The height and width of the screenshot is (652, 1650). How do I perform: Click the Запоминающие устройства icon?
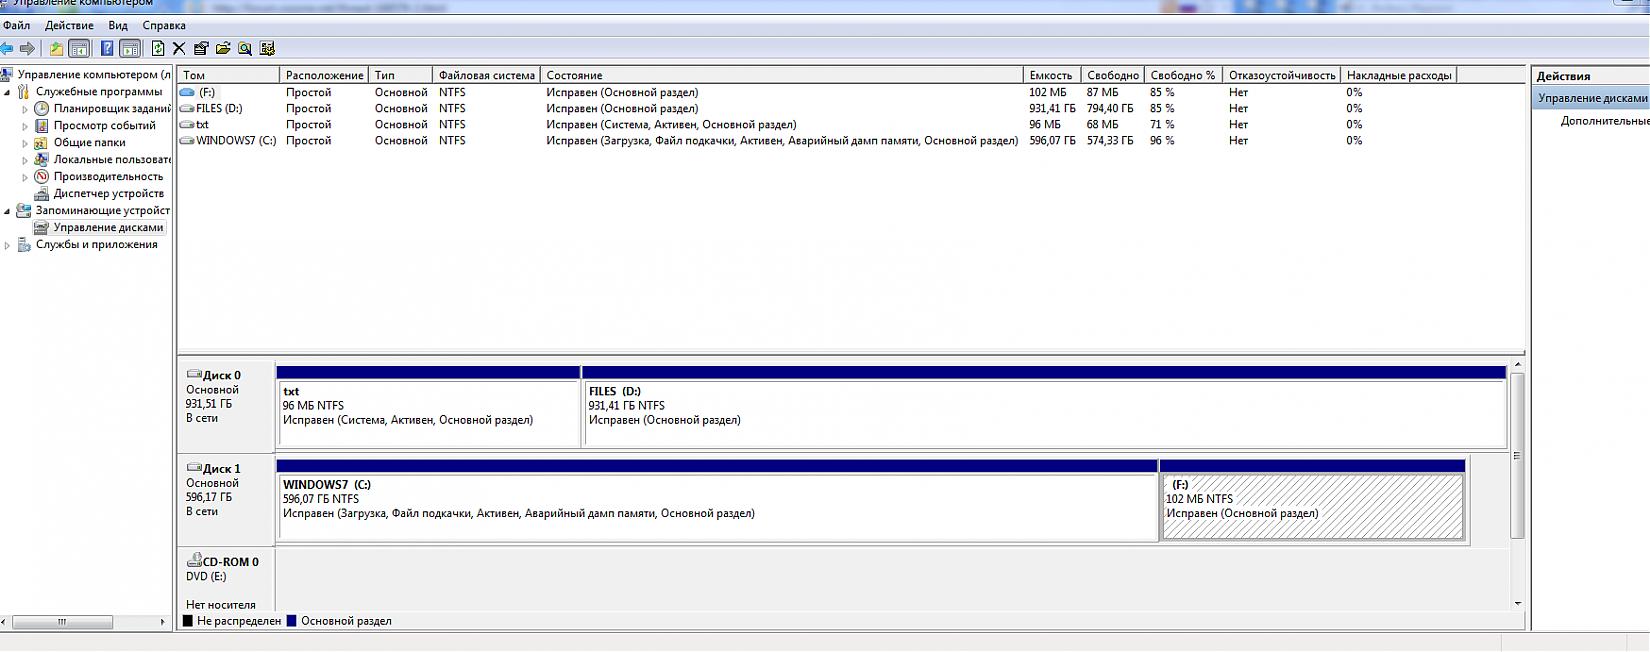point(23,210)
